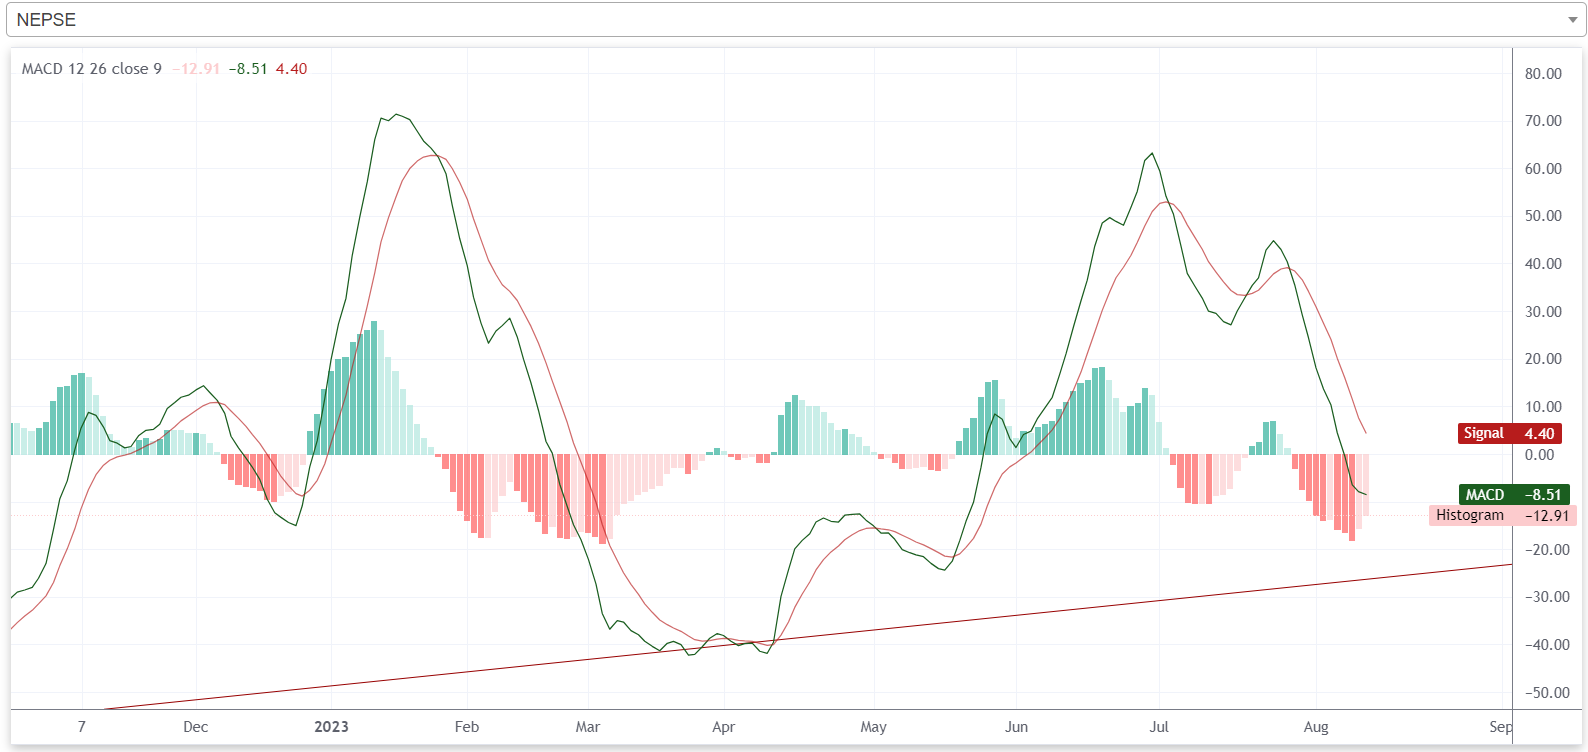1588x752 pixels.
Task: Click the Apr label on time axis
Action: click(x=723, y=727)
